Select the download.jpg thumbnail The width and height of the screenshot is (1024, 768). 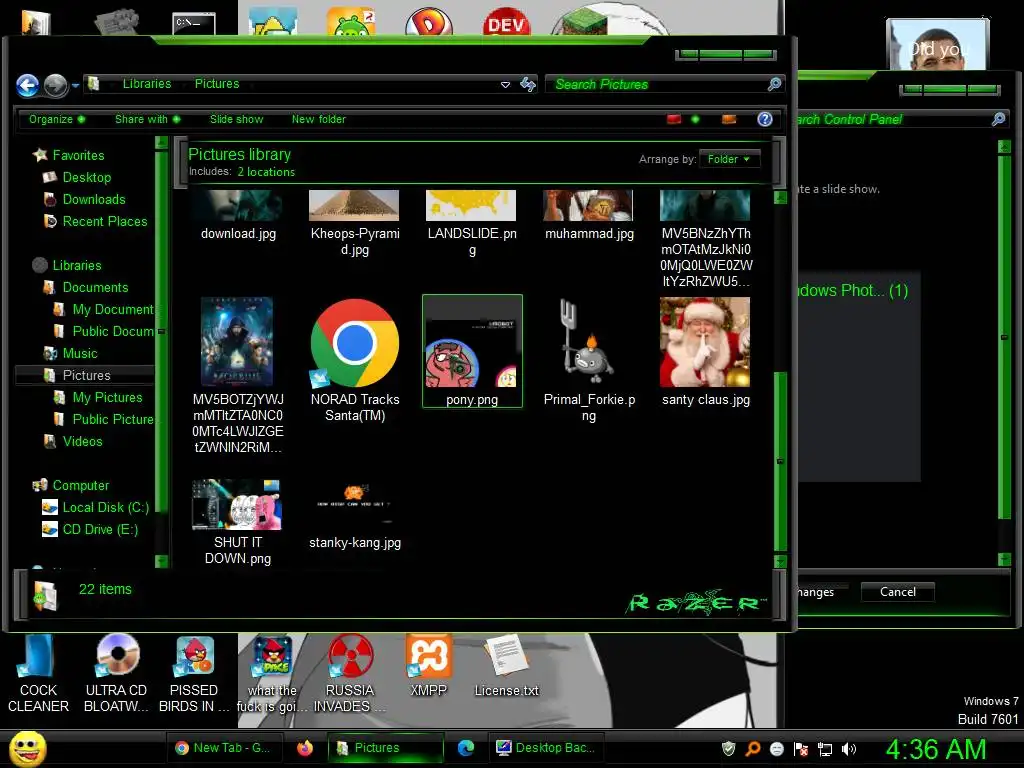238,216
